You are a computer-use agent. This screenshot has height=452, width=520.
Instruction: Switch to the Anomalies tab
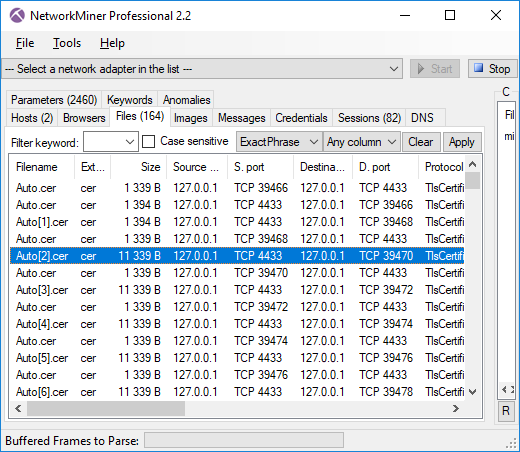186,100
